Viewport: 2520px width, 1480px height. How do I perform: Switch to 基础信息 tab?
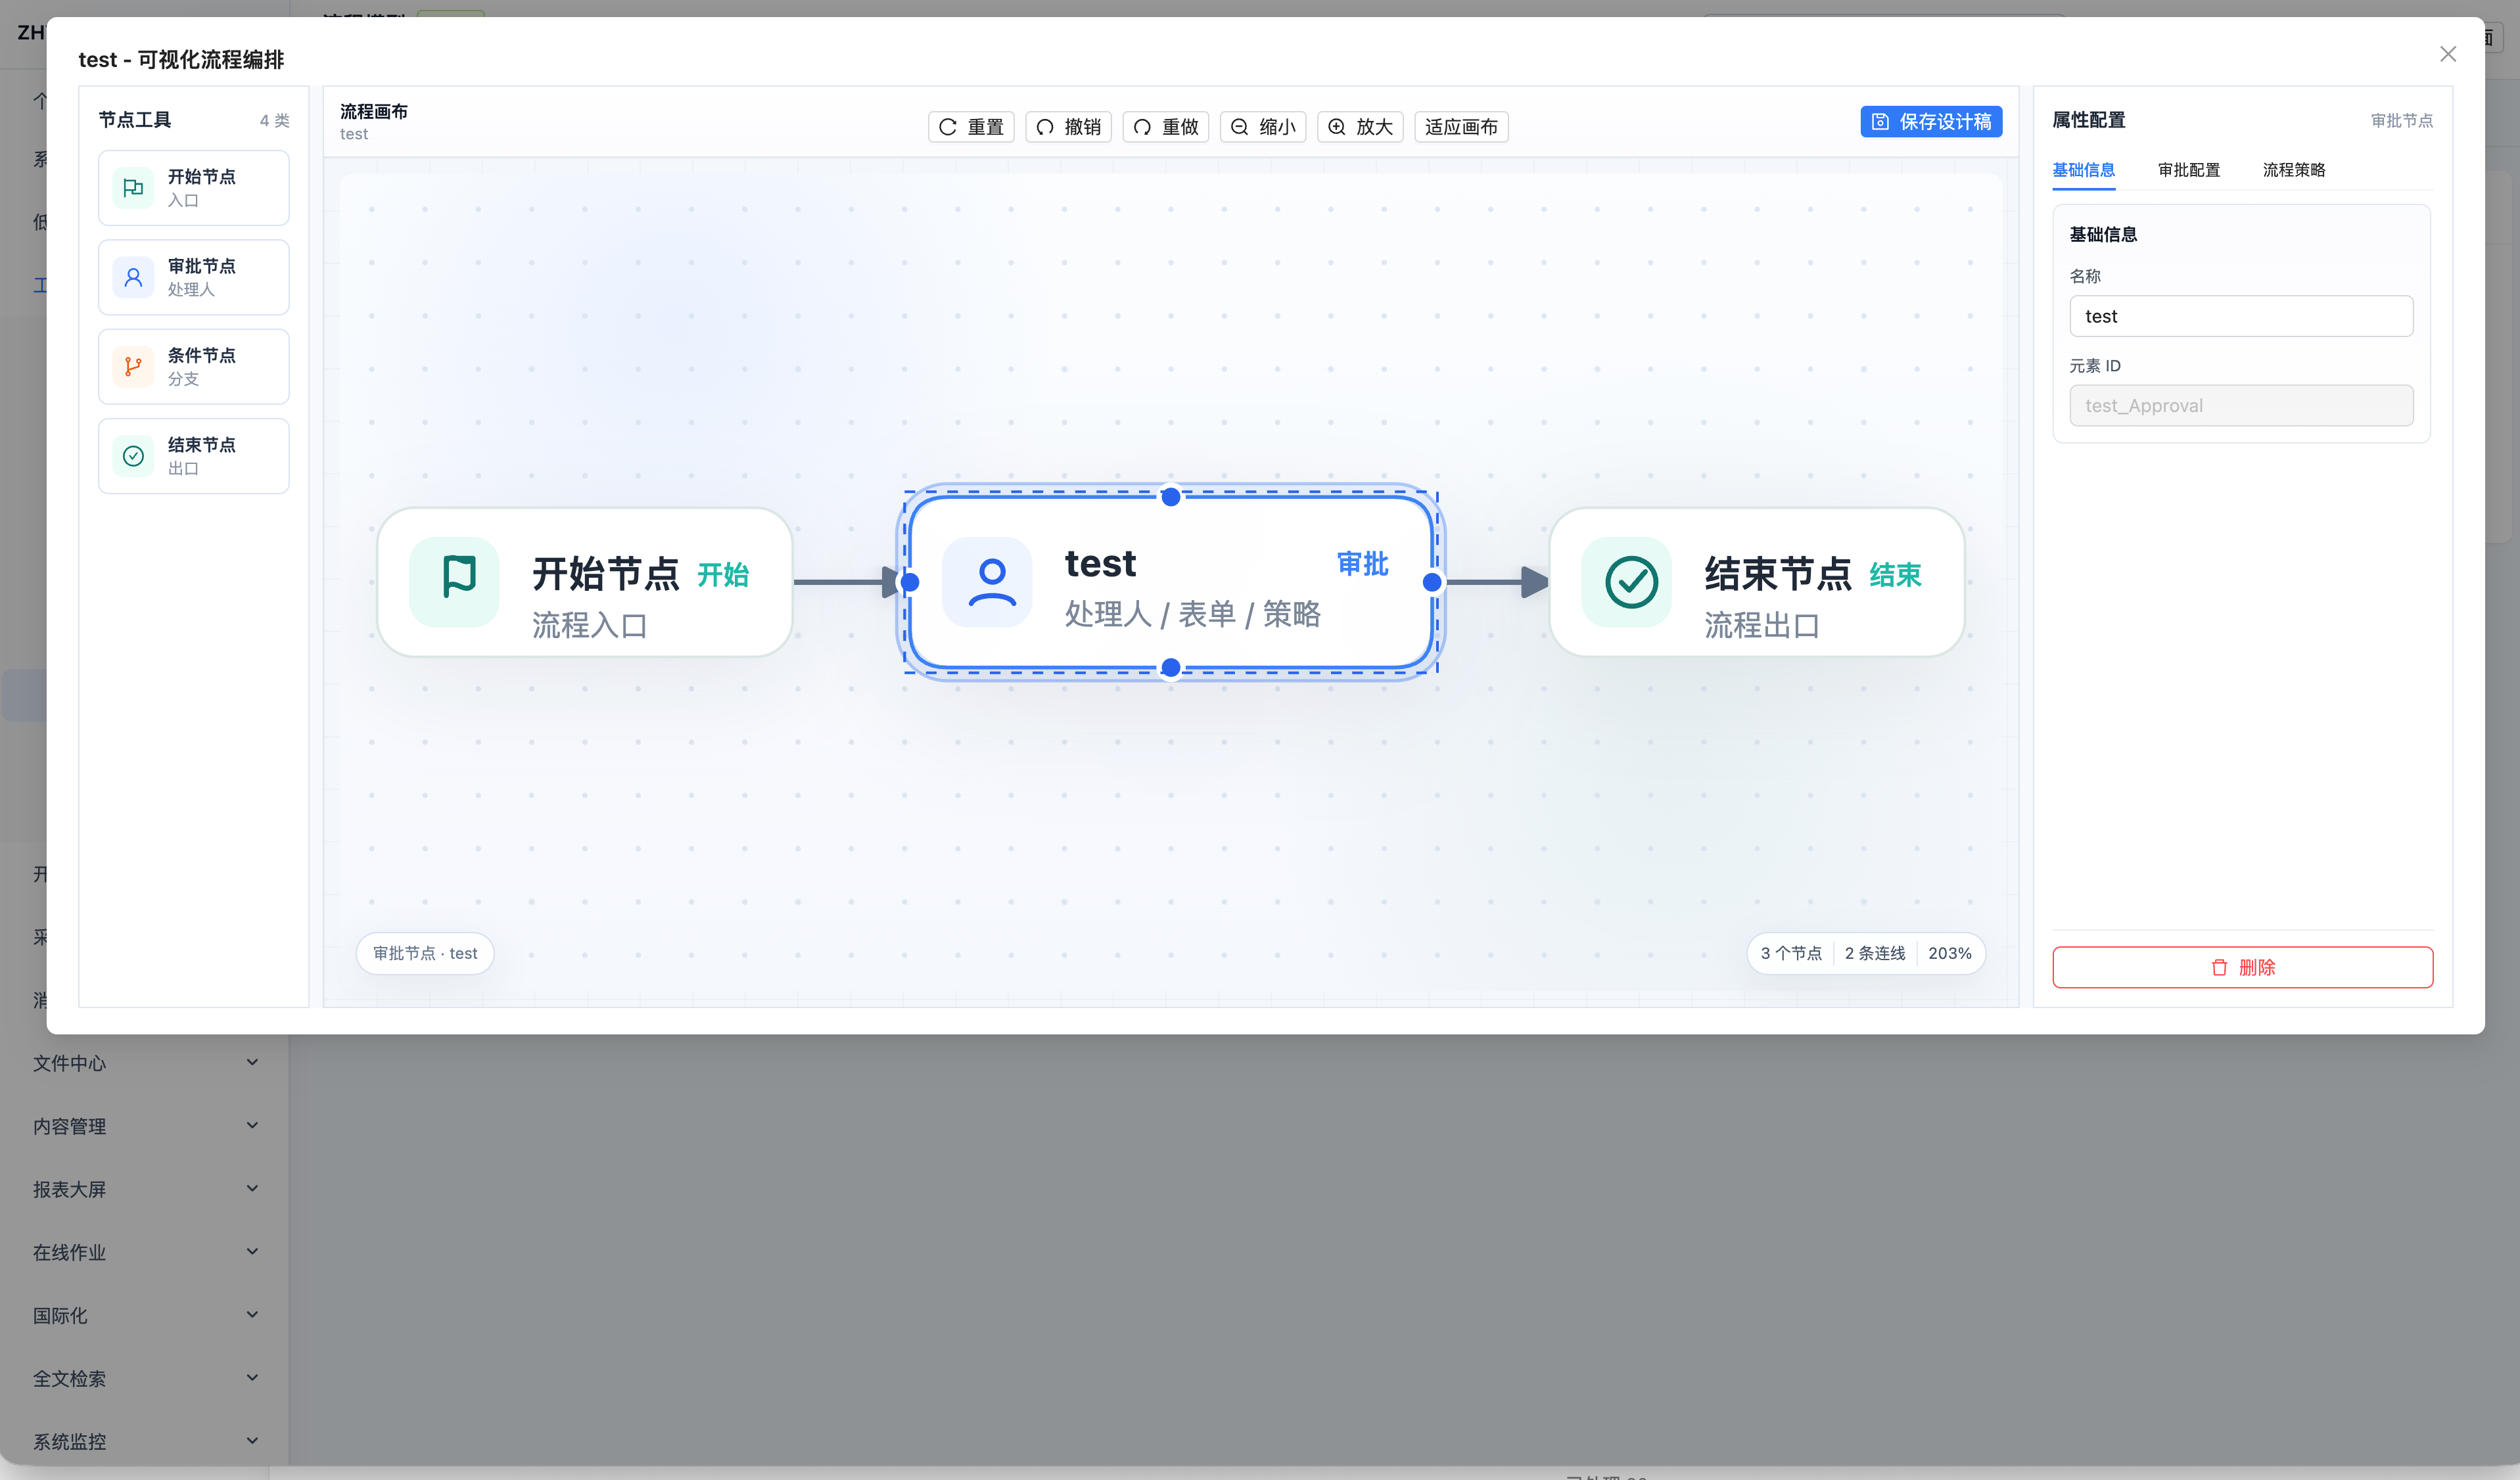click(x=2083, y=170)
